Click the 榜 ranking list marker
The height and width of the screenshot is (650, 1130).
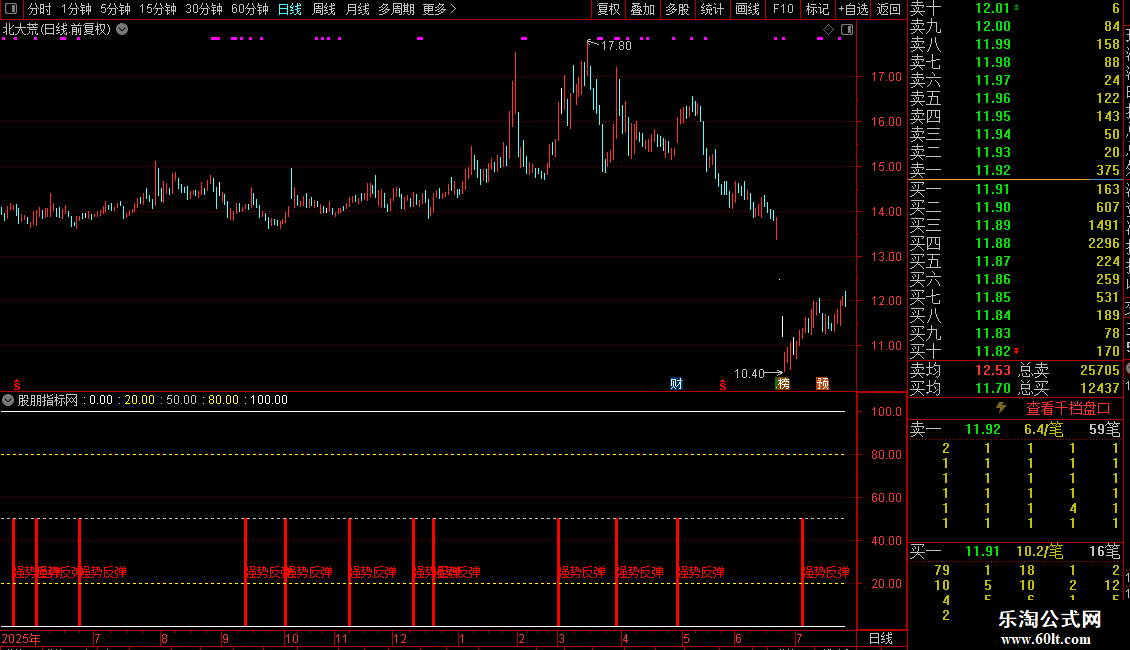click(x=783, y=383)
